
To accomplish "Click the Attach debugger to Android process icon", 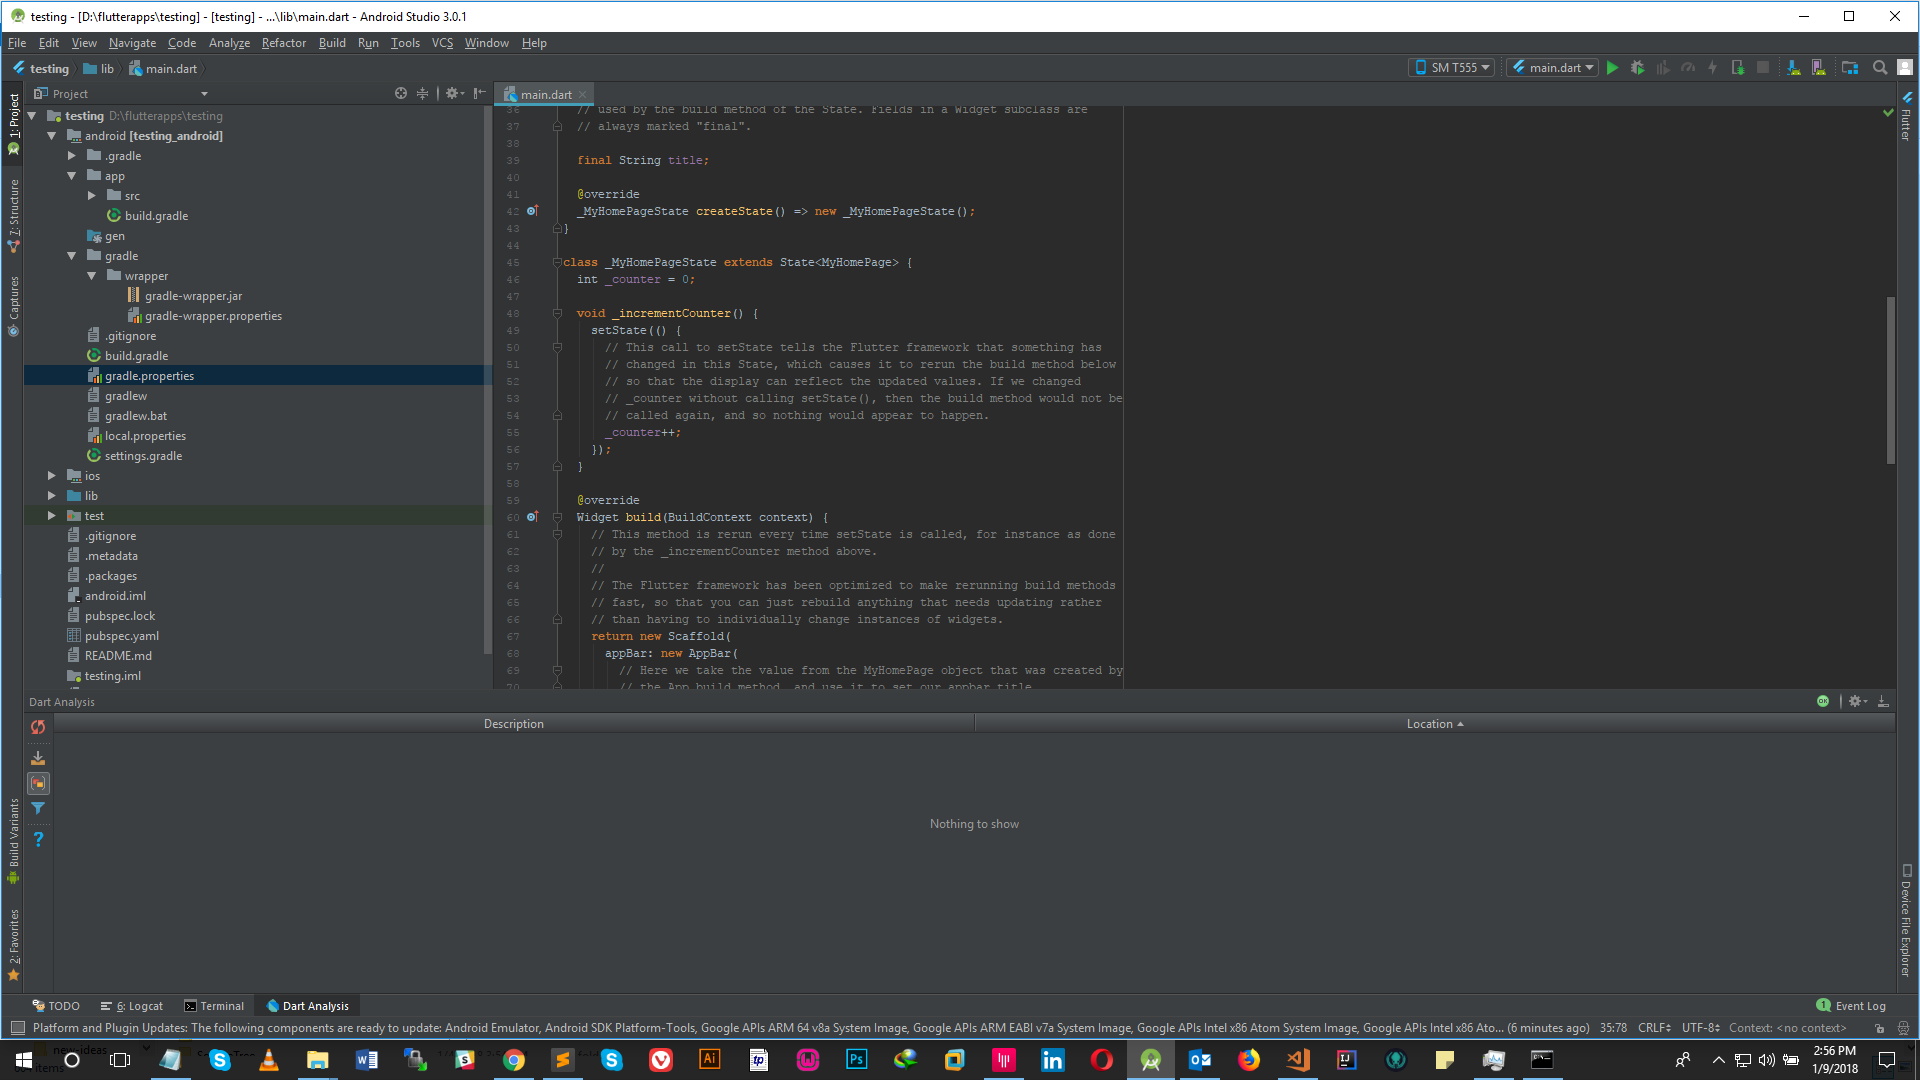I will point(1738,68).
